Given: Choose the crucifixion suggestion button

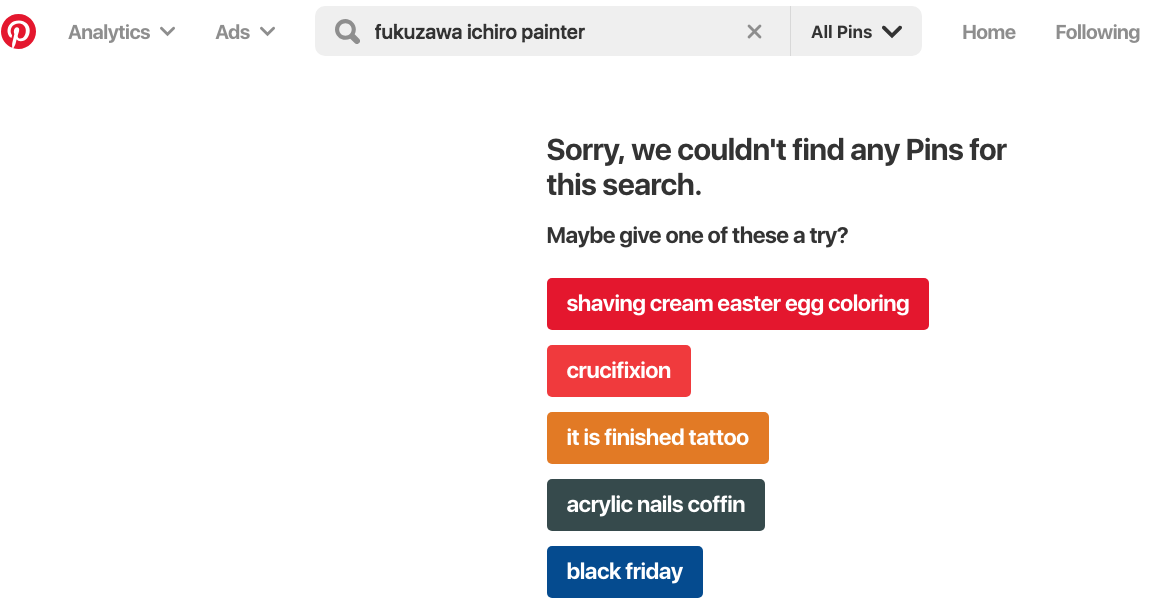Looking at the screenshot, I should [x=618, y=370].
